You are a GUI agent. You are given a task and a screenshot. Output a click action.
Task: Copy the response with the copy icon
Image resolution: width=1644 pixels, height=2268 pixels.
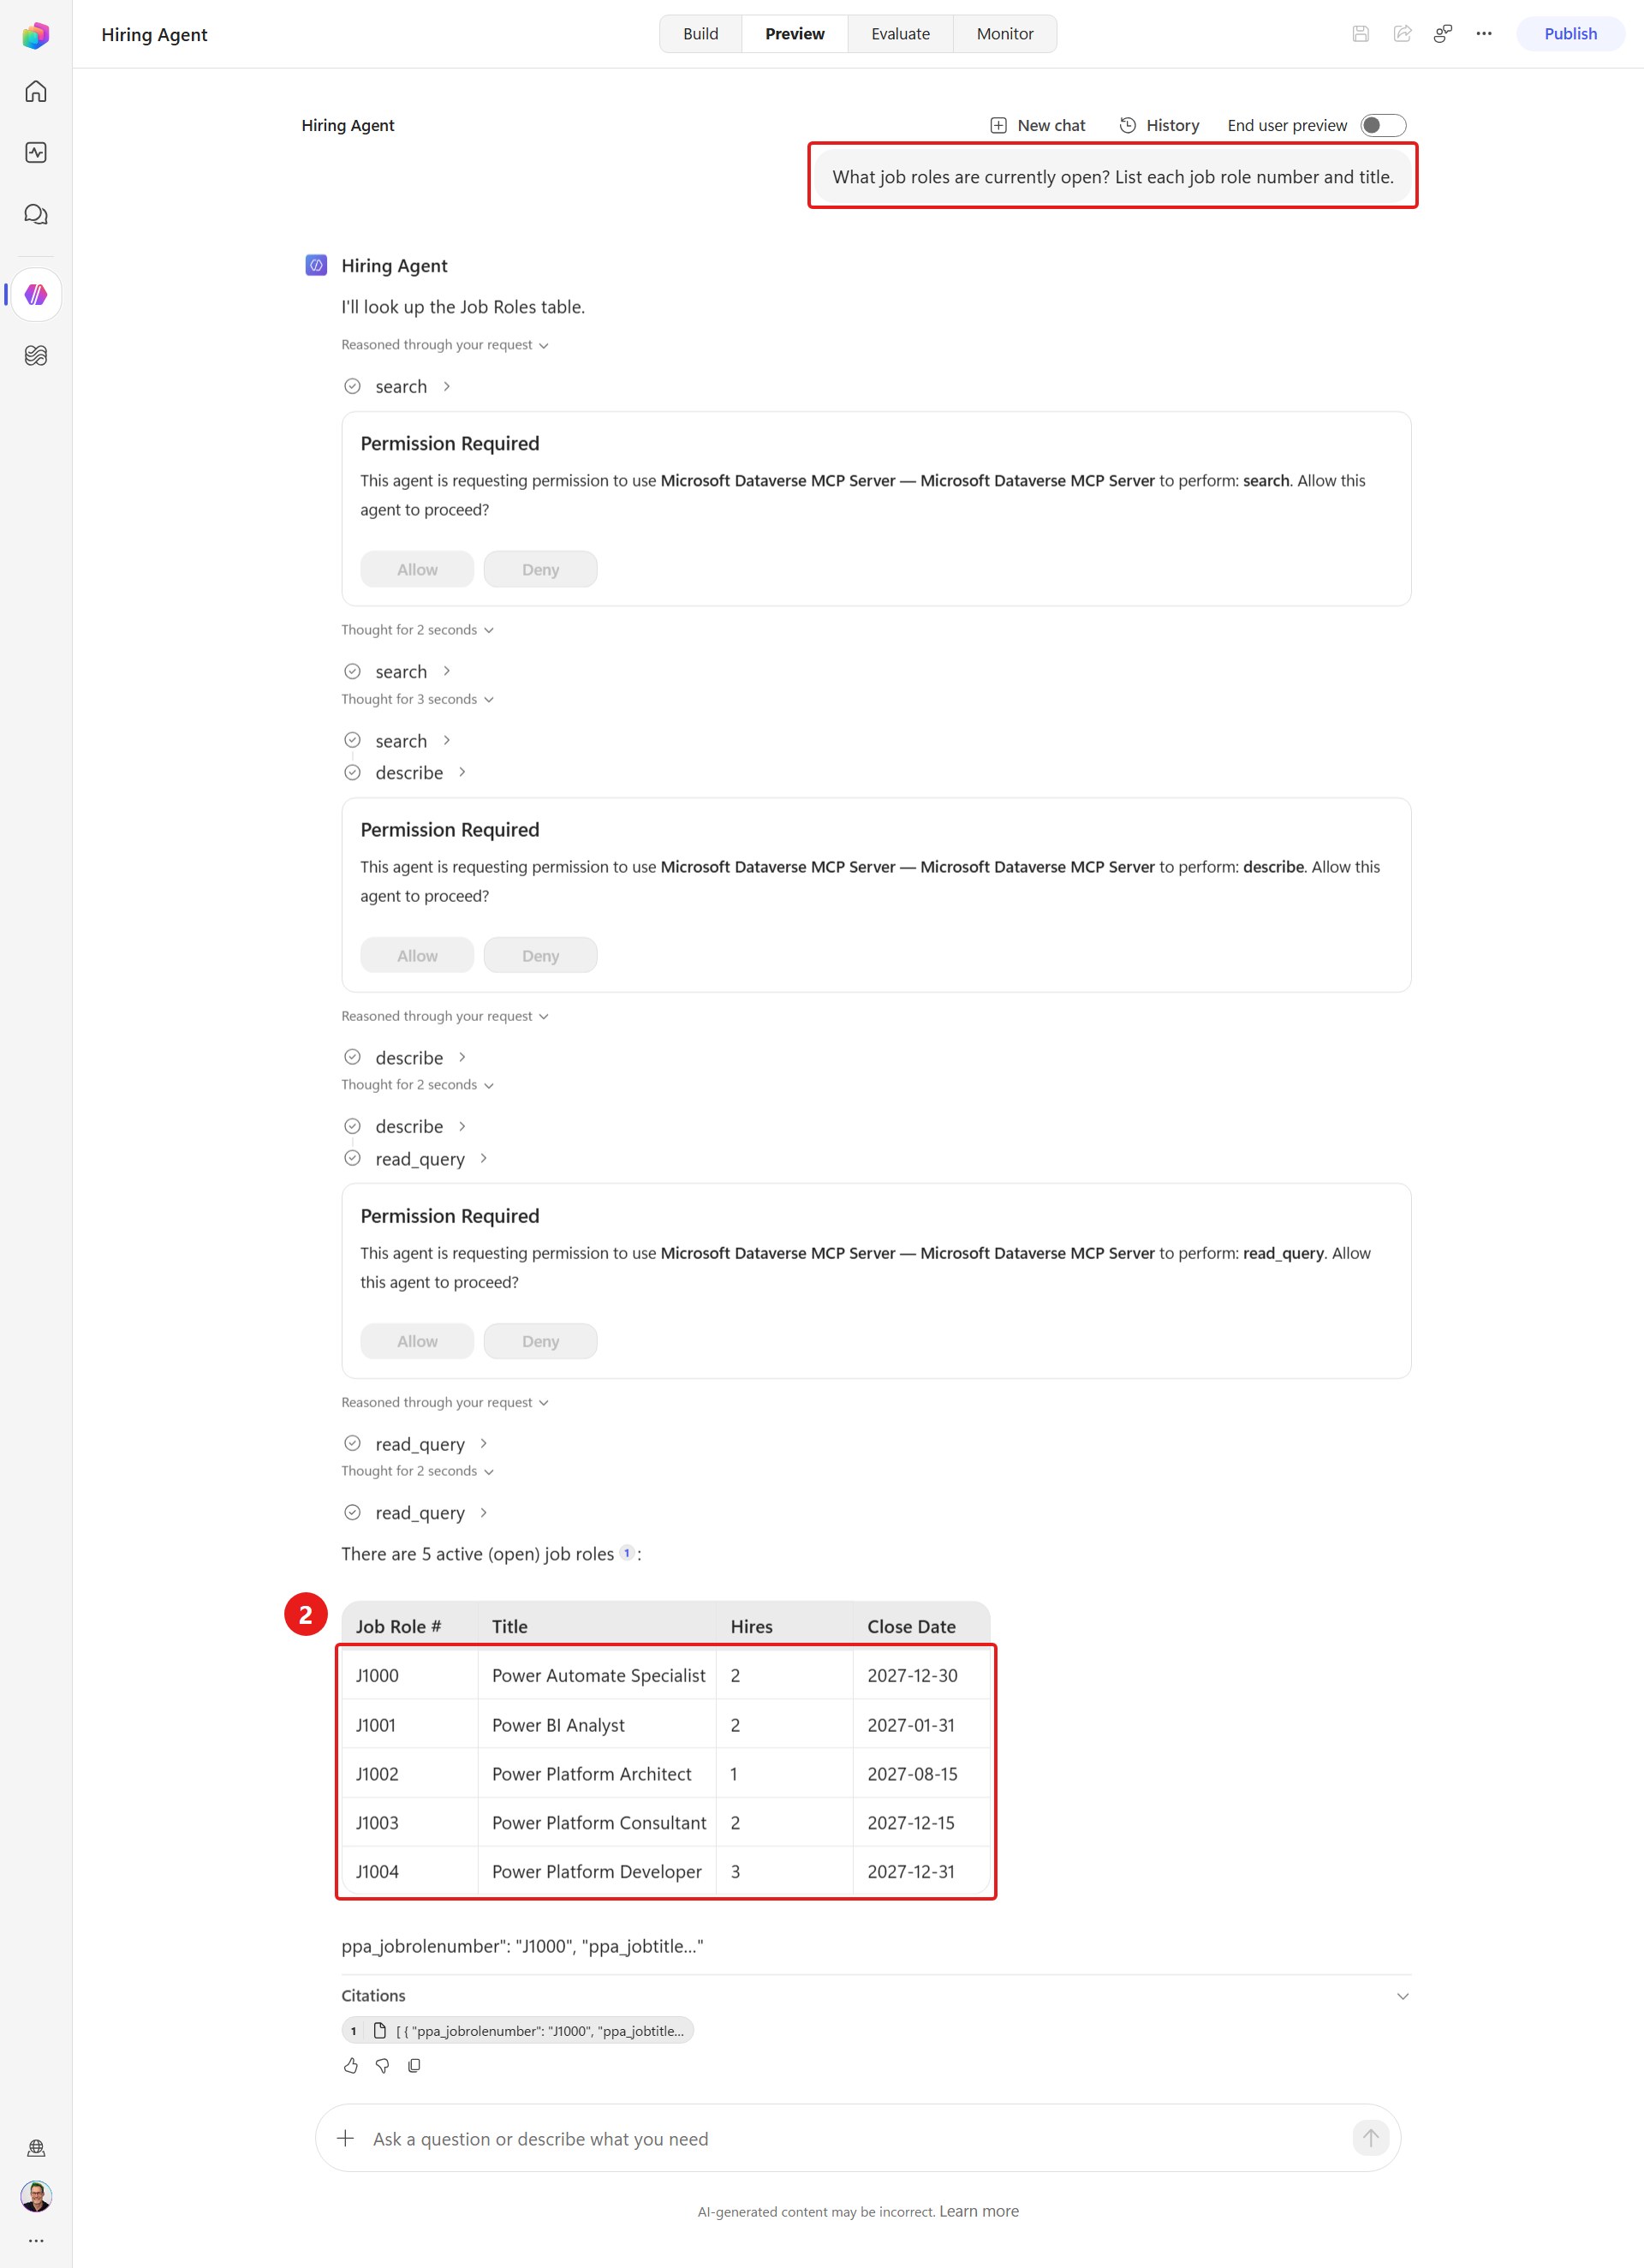(414, 2065)
